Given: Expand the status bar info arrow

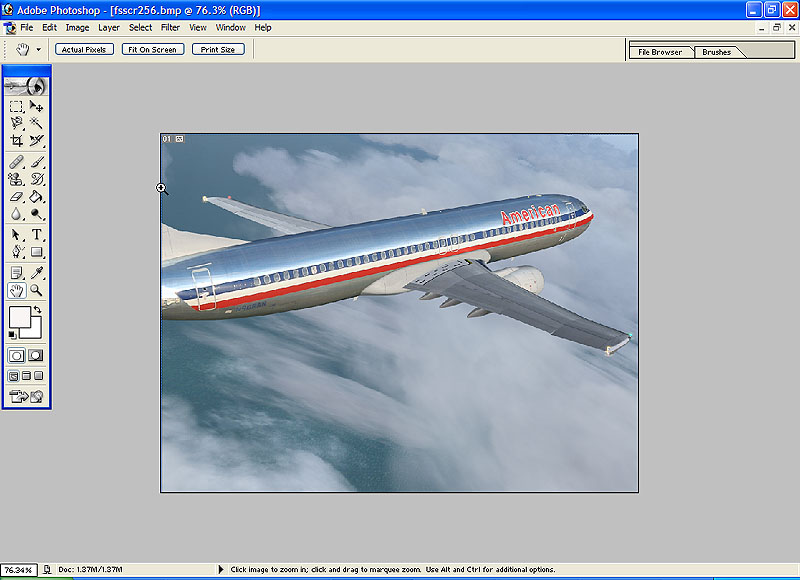Looking at the screenshot, I should coord(221,570).
